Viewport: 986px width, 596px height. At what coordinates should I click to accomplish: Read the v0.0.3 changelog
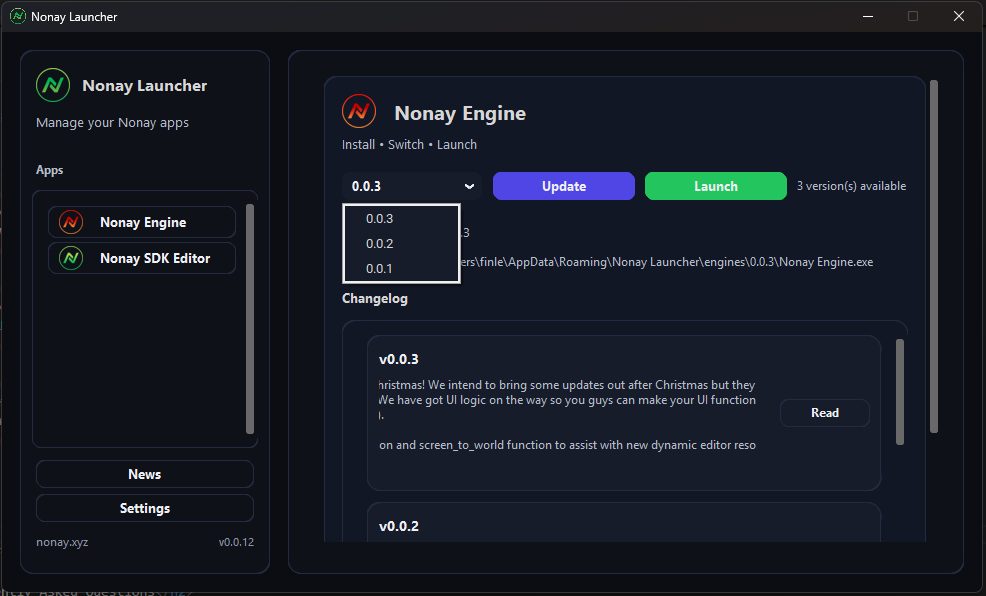[824, 412]
